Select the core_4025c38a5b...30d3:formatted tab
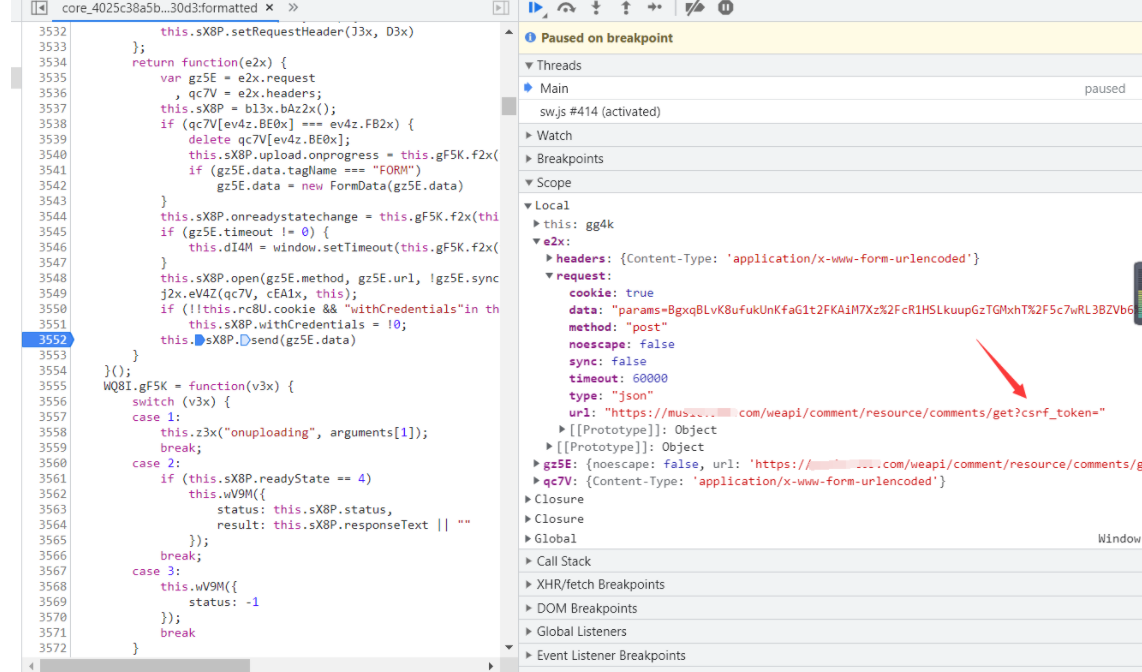The height and width of the screenshot is (672, 1142). (x=160, y=8)
